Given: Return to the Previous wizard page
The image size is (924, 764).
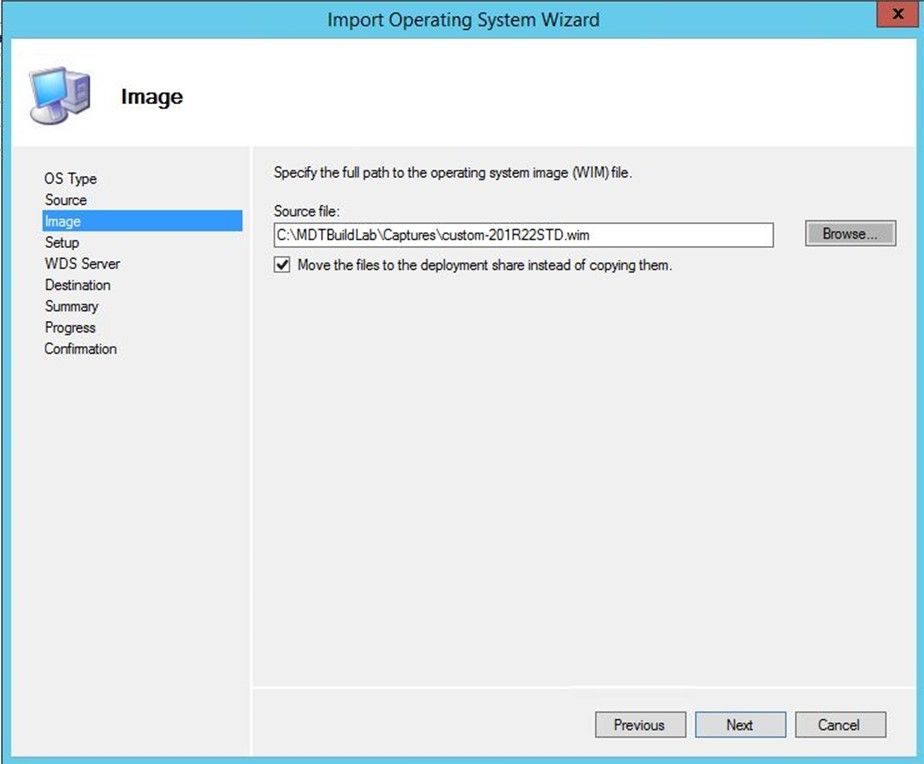Looking at the screenshot, I should tap(641, 725).
